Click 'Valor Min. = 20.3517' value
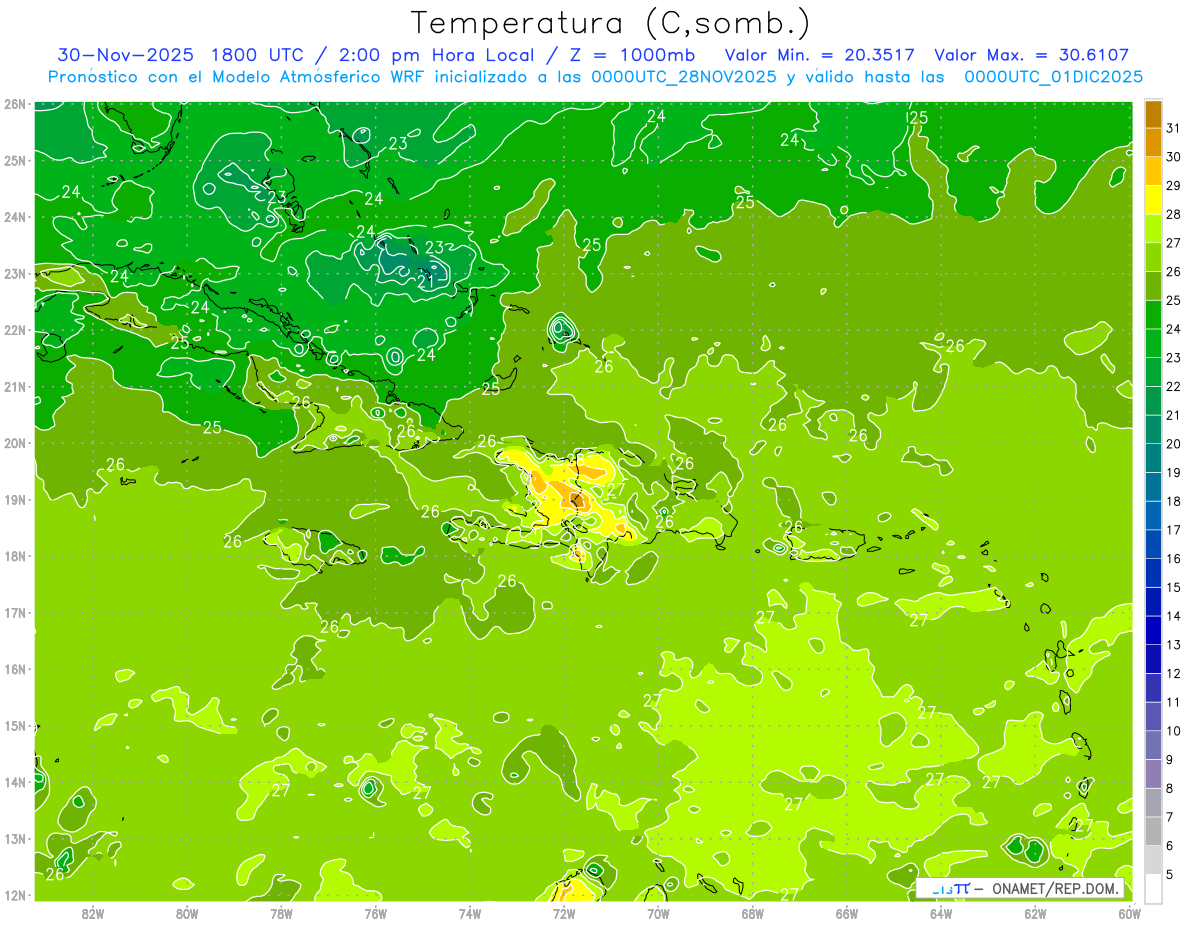This screenshot has height=927, width=1200. (x=819, y=55)
